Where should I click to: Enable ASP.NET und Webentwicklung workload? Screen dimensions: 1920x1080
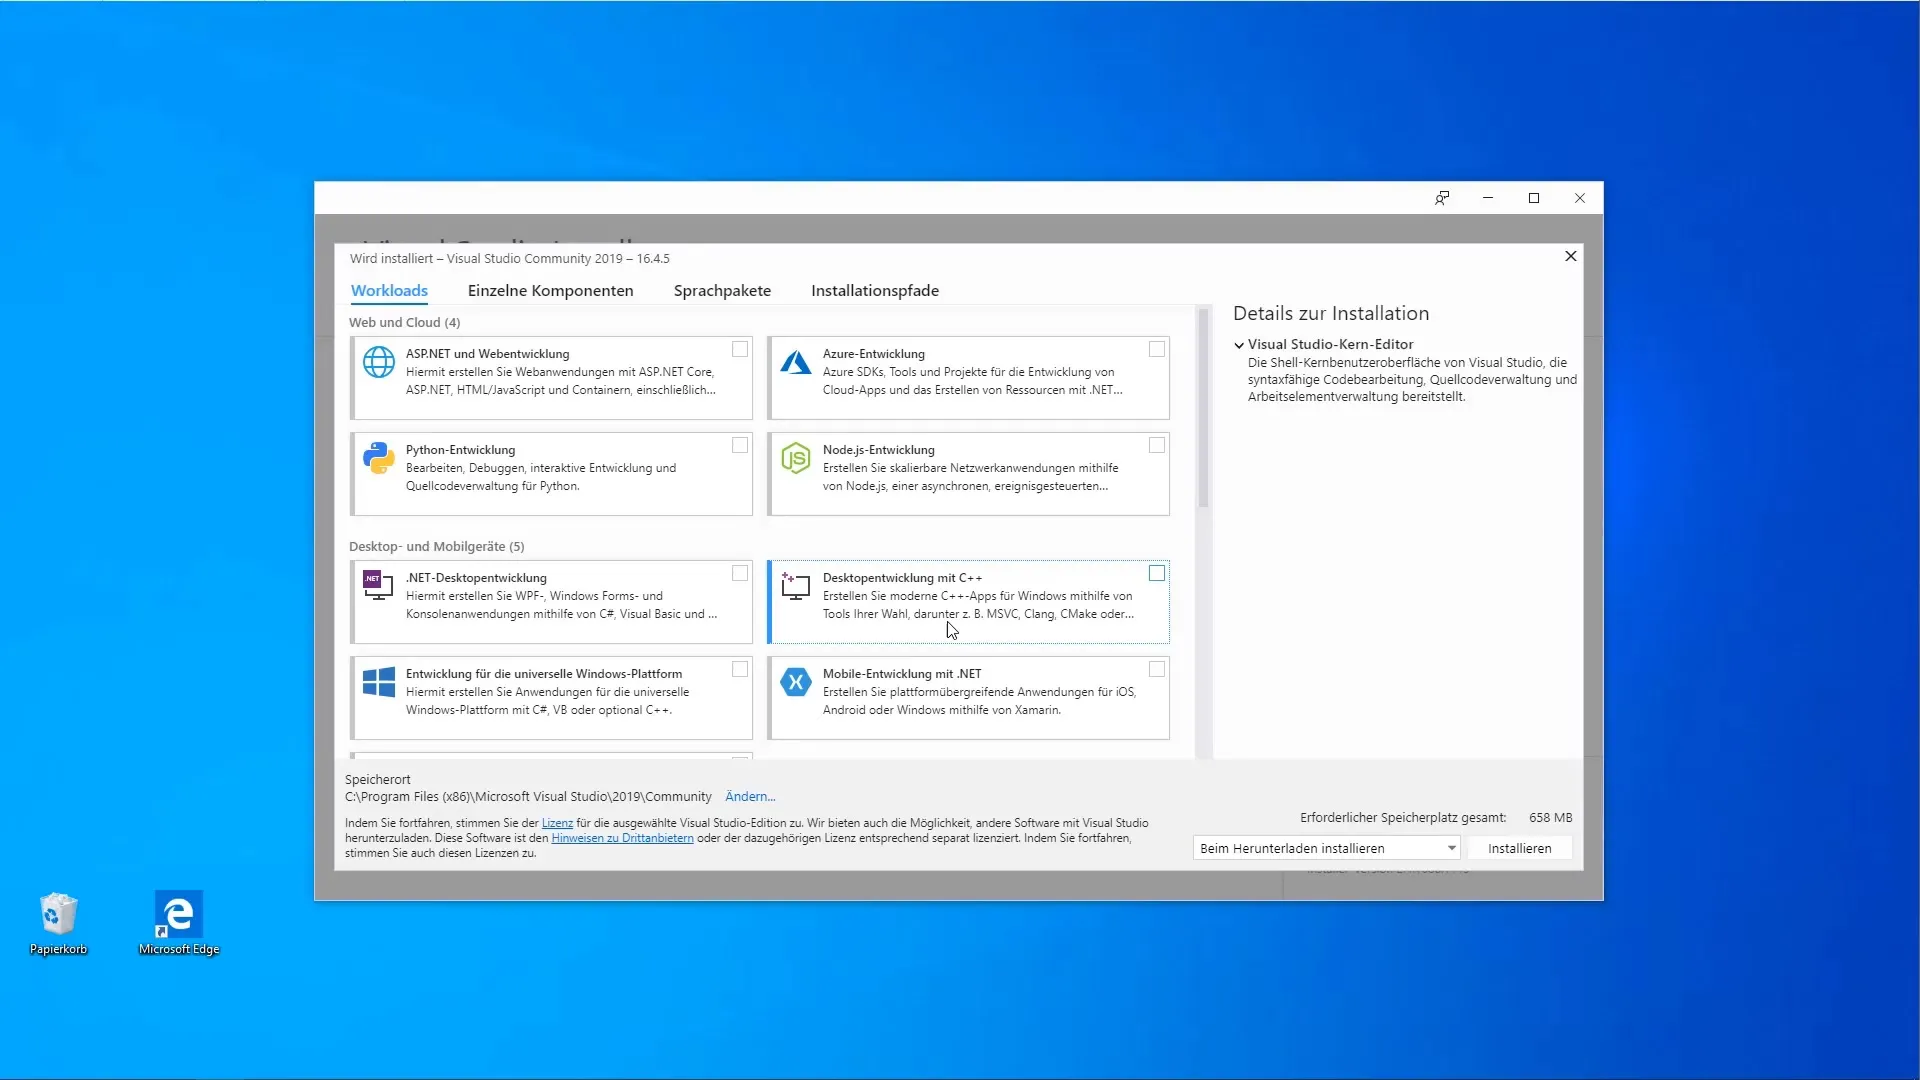740,349
